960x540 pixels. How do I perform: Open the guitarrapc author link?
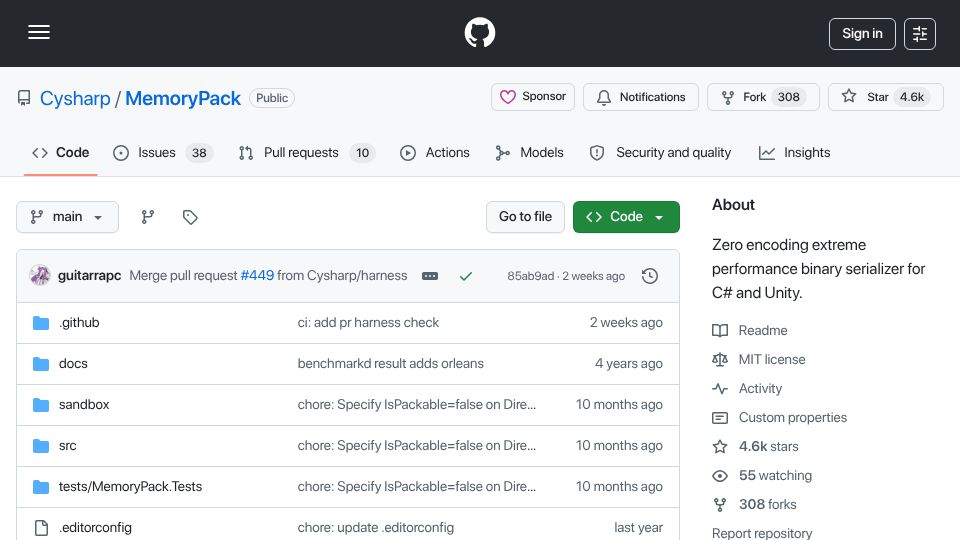coord(89,276)
